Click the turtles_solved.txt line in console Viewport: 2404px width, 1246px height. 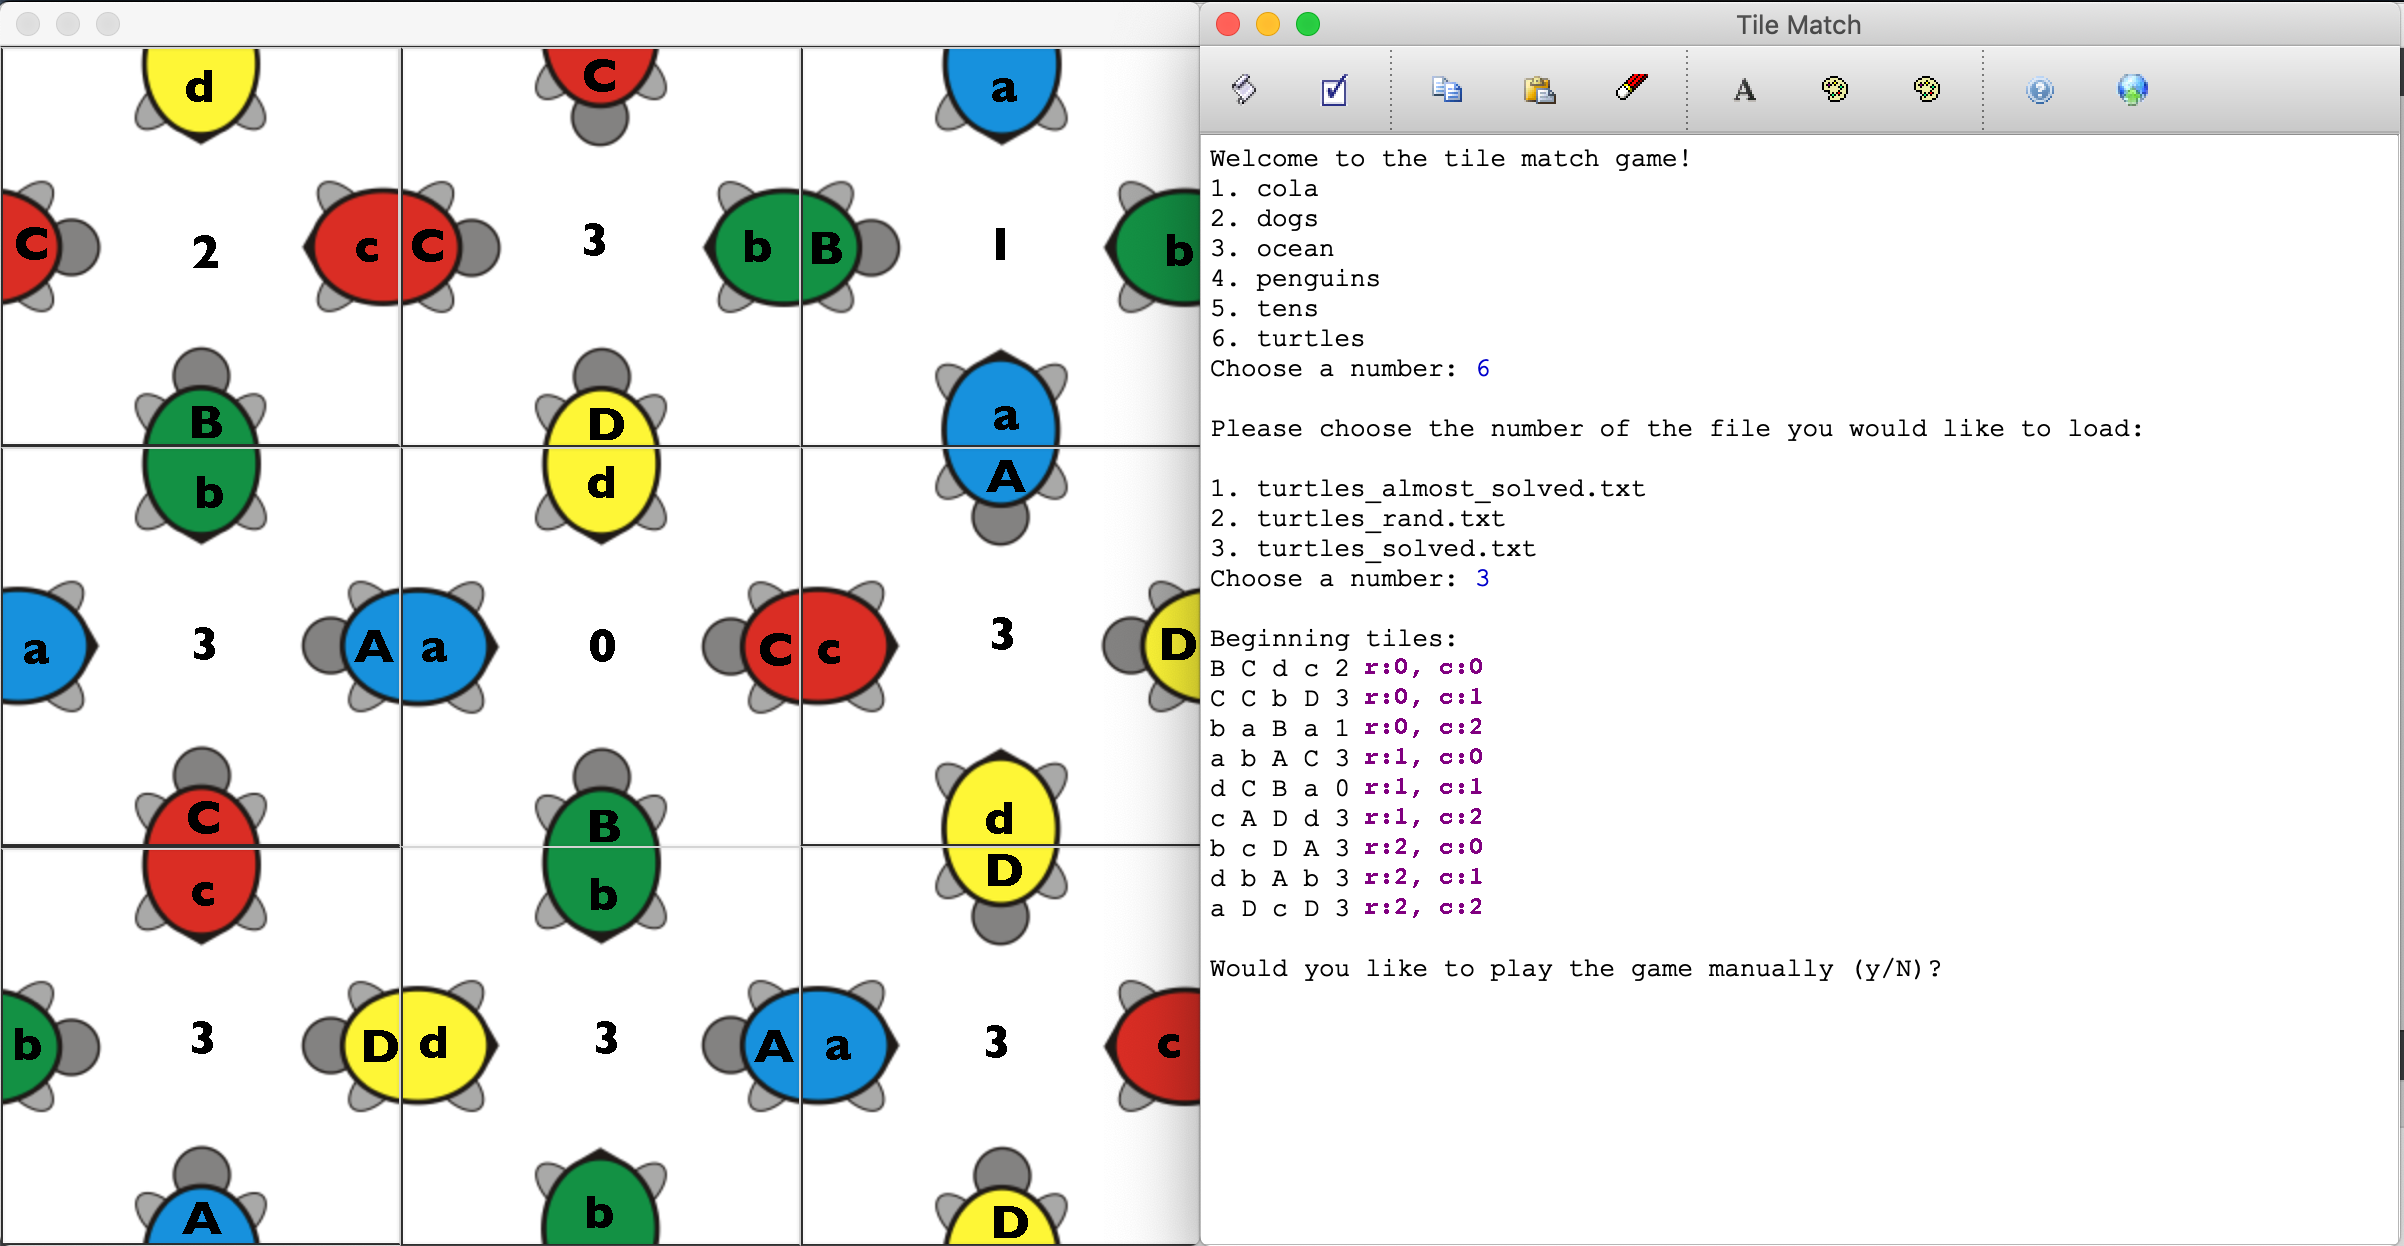coord(1395,549)
